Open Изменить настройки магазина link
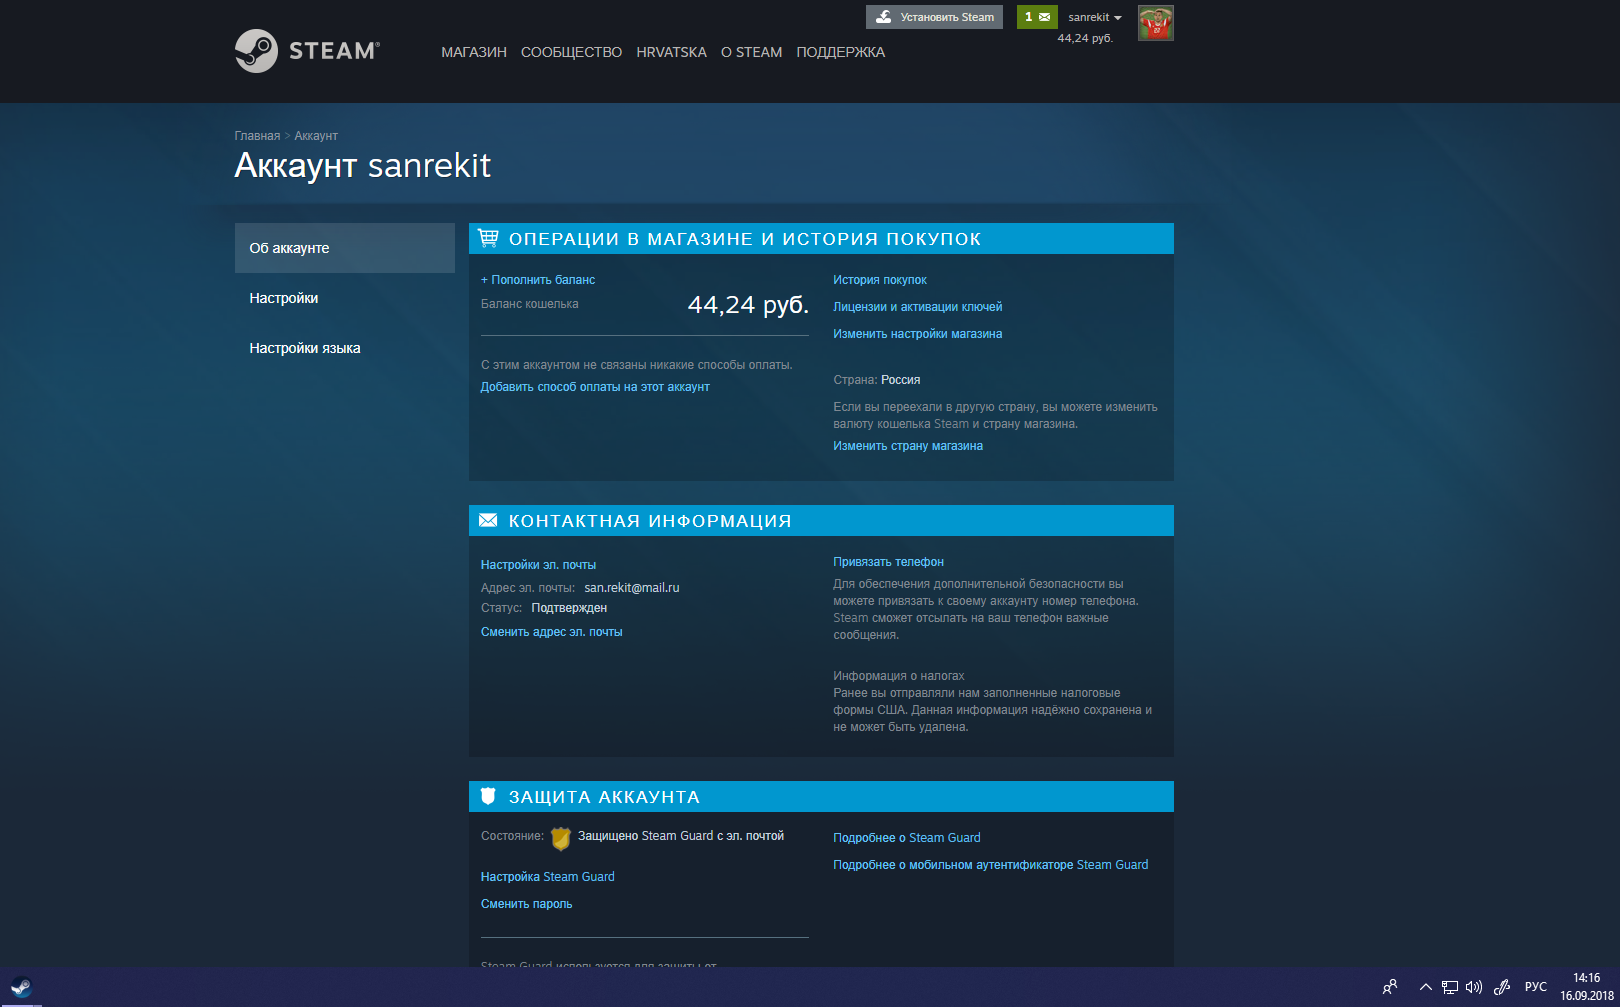The height and width of the screenshot is (1007, 1620). pyautogui.click(x=917, y=334)
